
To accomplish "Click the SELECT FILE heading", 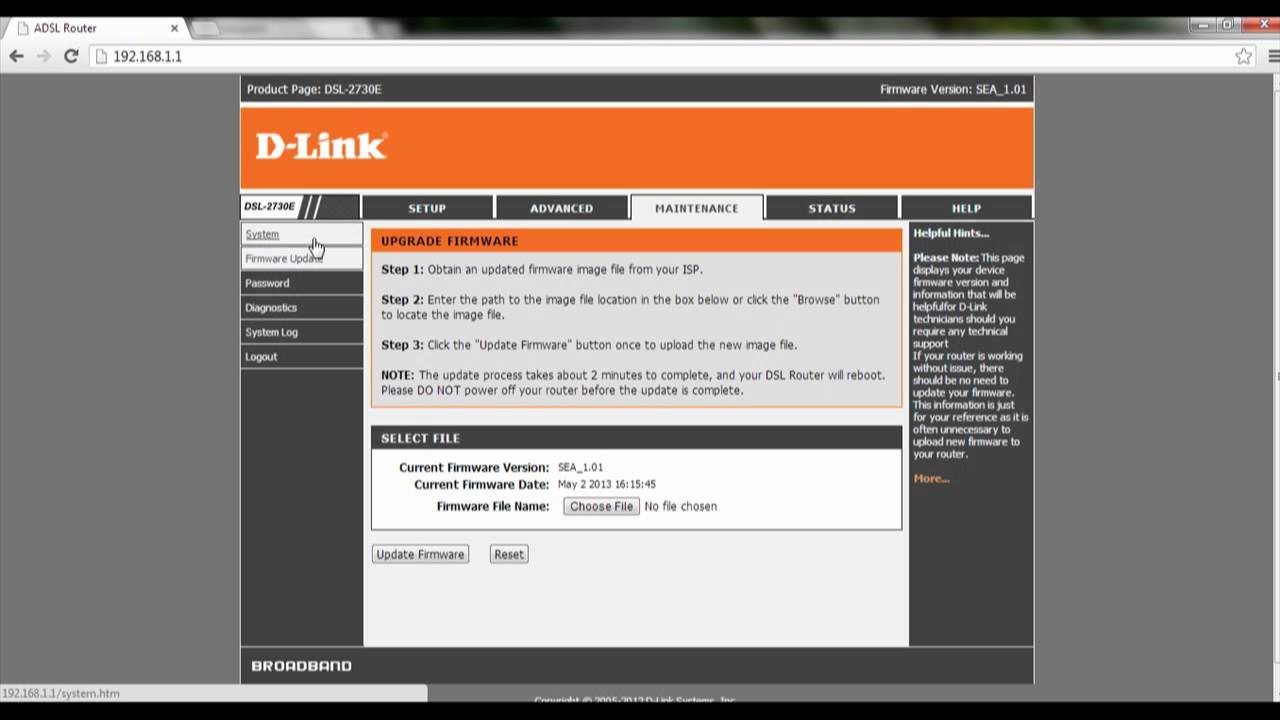I will [x=420, y=438].
